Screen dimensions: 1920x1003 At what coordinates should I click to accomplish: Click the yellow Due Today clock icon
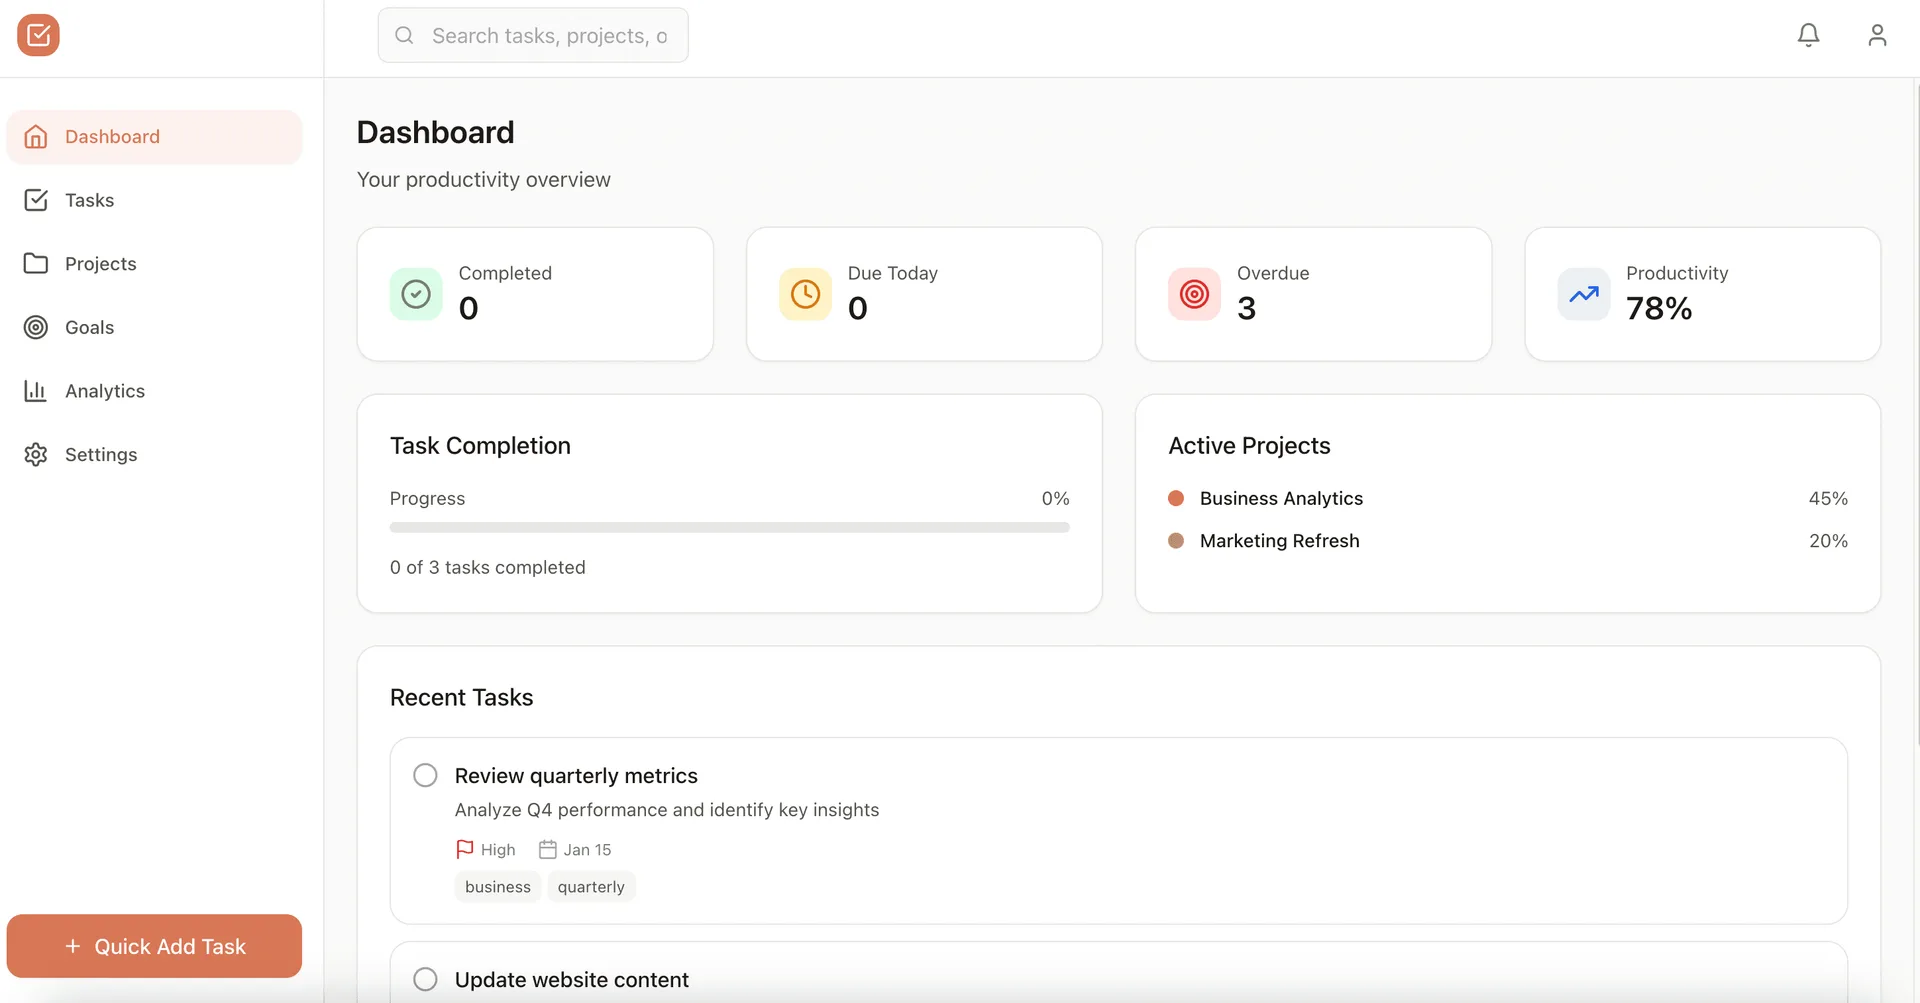click(805, 294)
